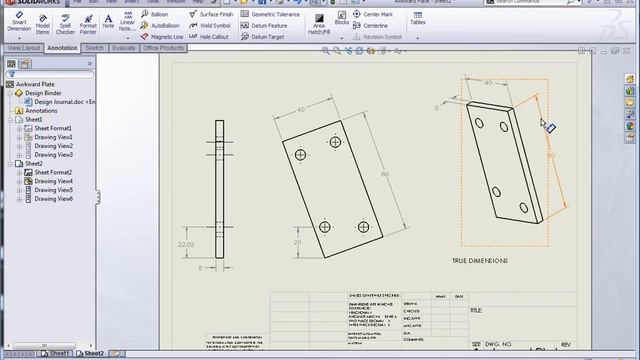Select Drawing View5 in the tree
The height and width of the screenshot is (360, 640).
pyautogui.click(x=49, y=190)
